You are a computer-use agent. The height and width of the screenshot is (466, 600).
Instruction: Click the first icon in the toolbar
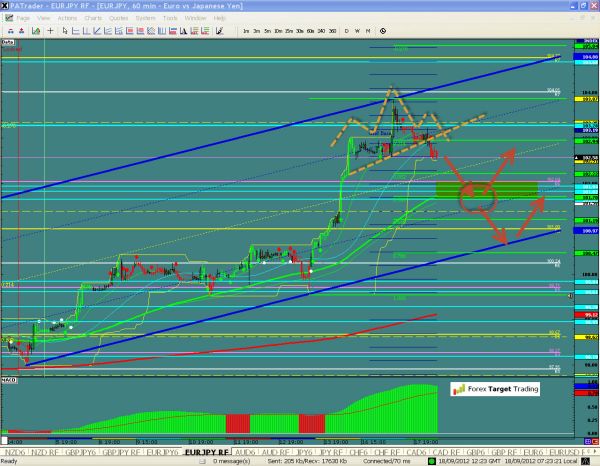point(8,32)
